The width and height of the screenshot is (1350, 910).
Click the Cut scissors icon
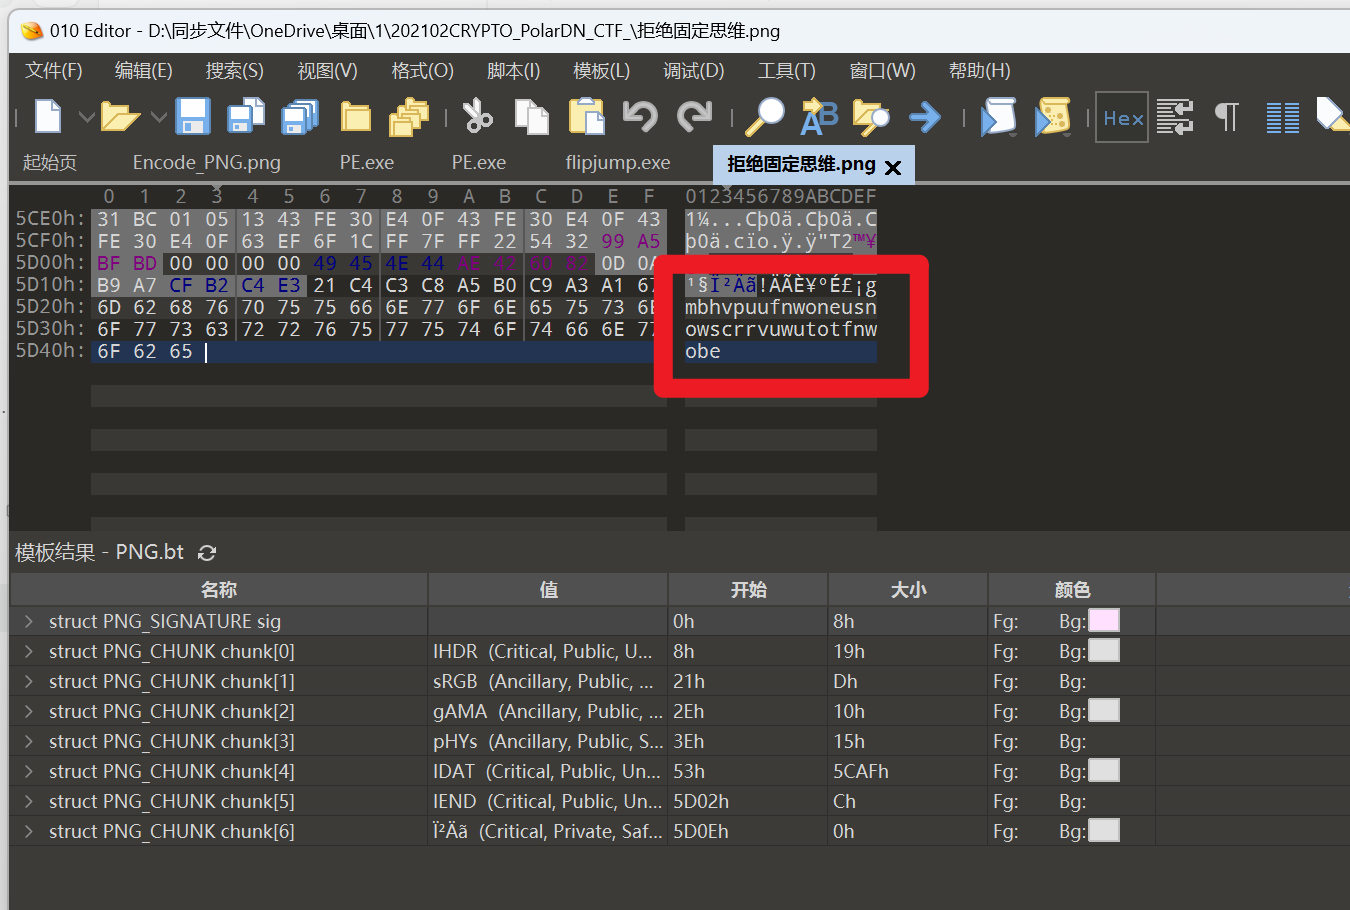(477, 117)
